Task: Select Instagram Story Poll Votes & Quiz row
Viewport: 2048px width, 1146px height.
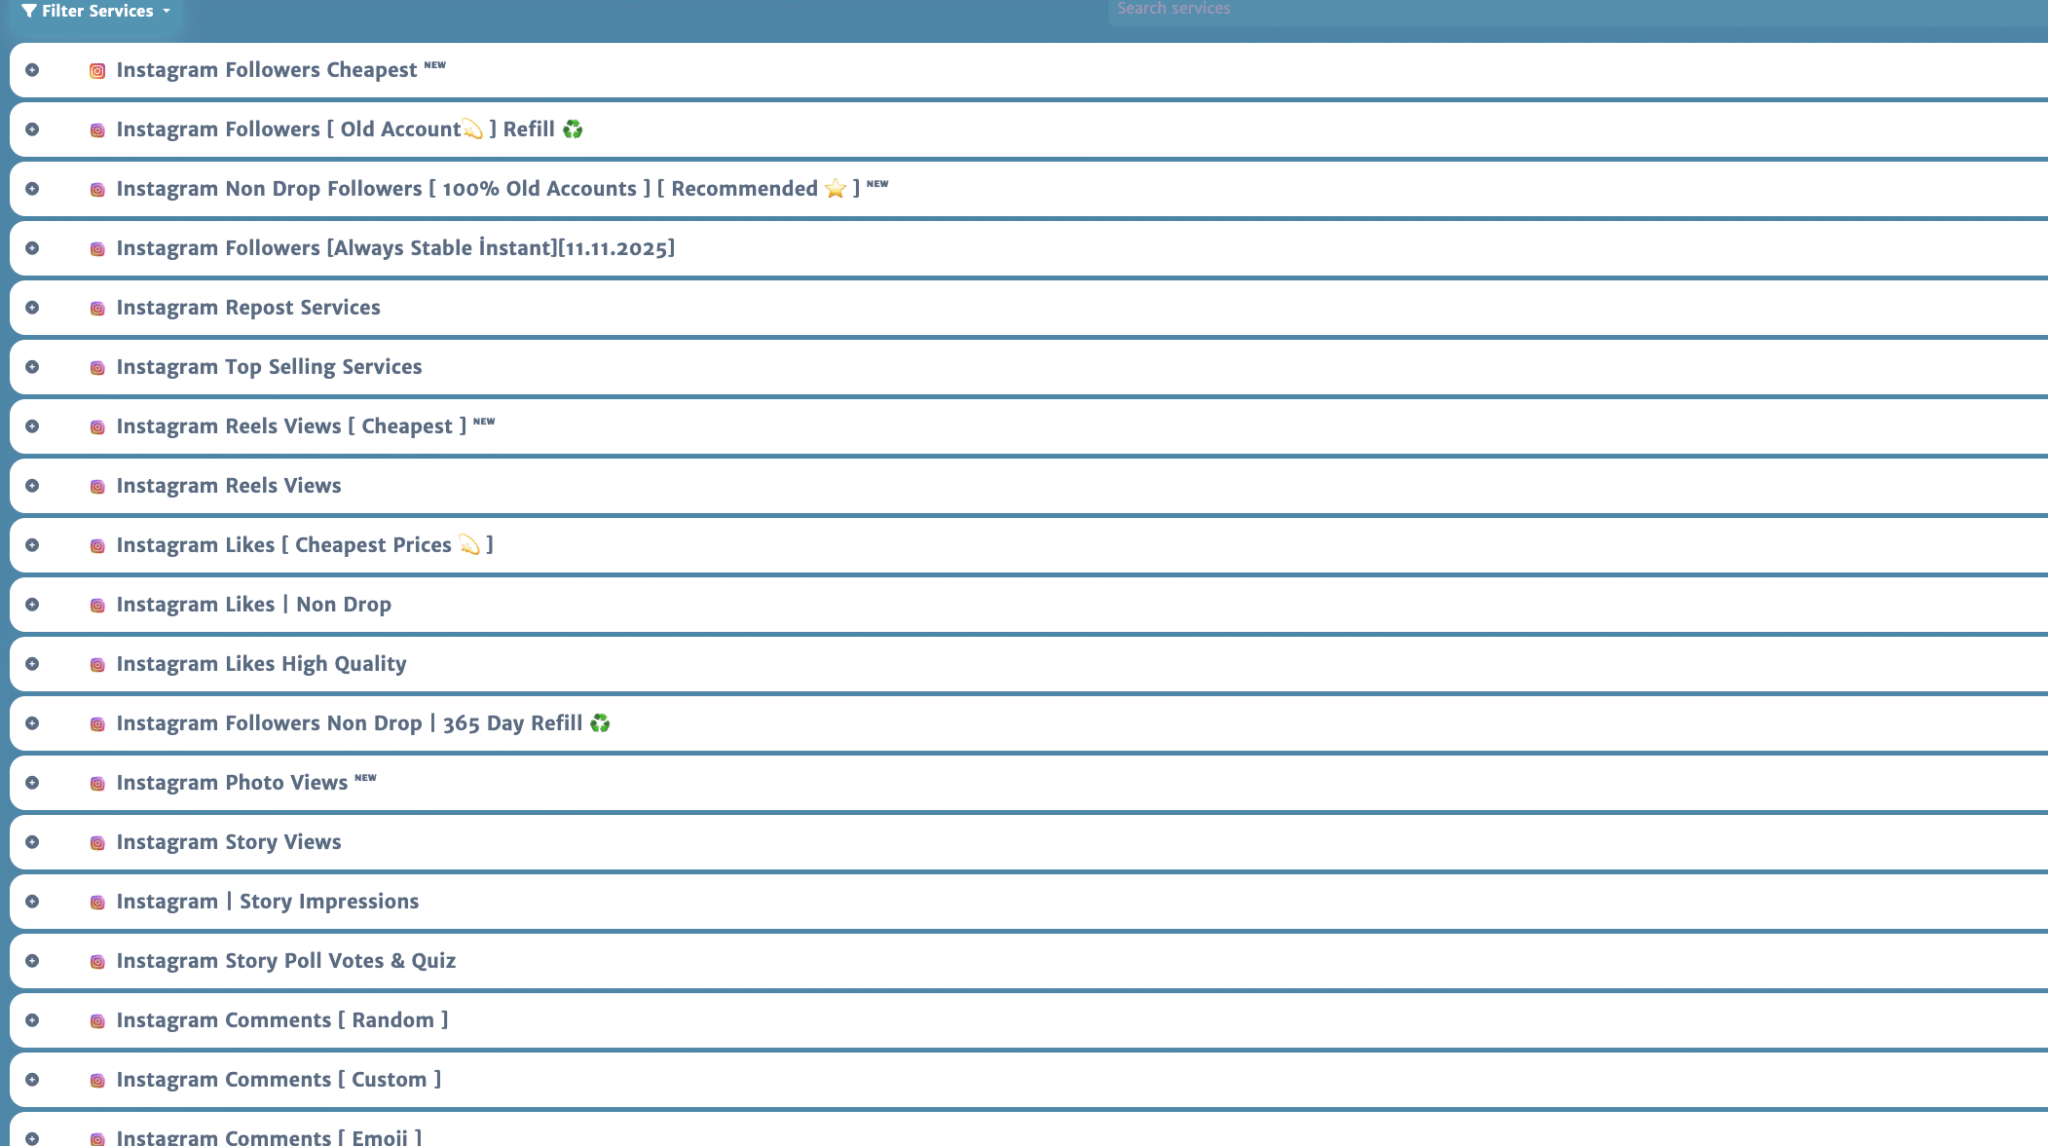Action: (286, 961)
